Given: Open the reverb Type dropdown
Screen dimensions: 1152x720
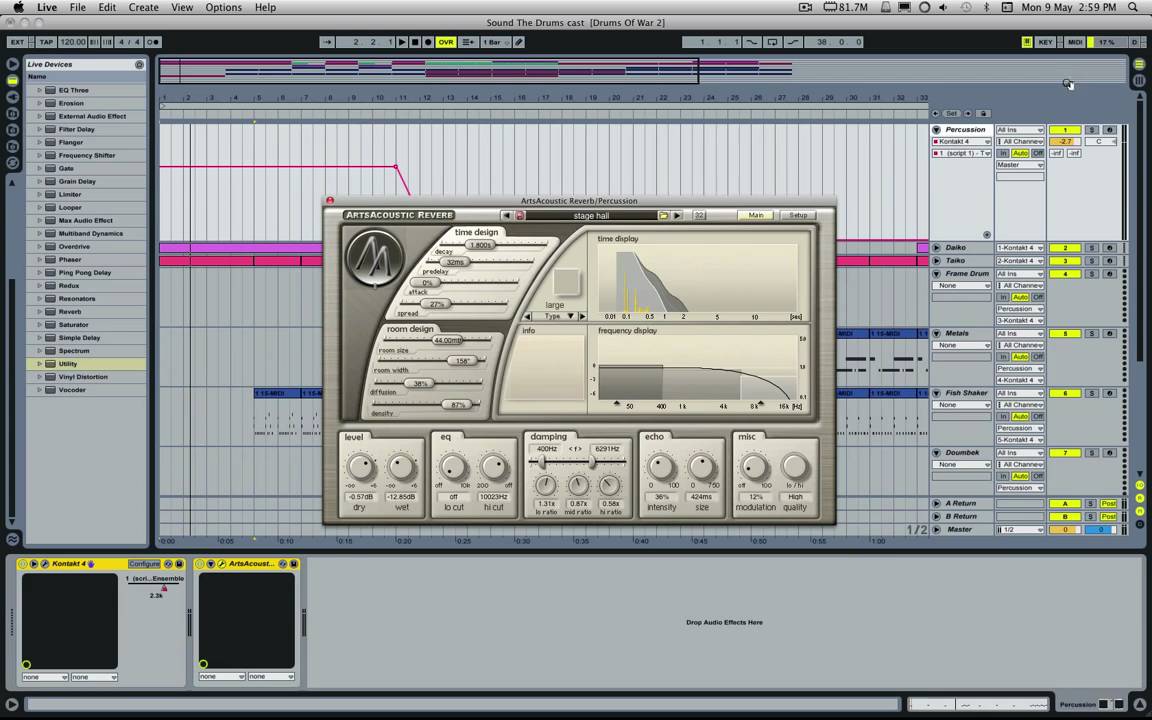Looking at the screenshot, I should pos(557,316).
